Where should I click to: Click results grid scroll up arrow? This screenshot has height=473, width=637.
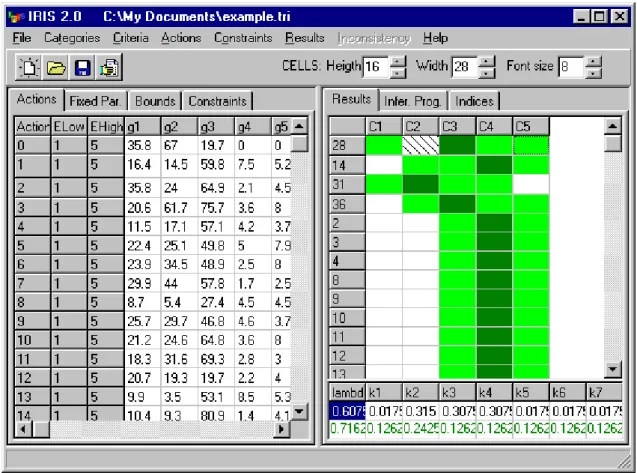pyautogui.click(x=613, y=127)
